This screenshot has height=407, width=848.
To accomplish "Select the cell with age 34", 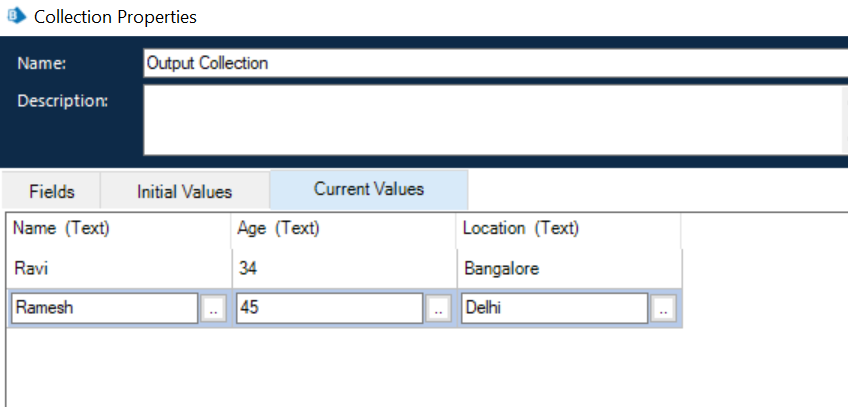I will tap(249, 269).
